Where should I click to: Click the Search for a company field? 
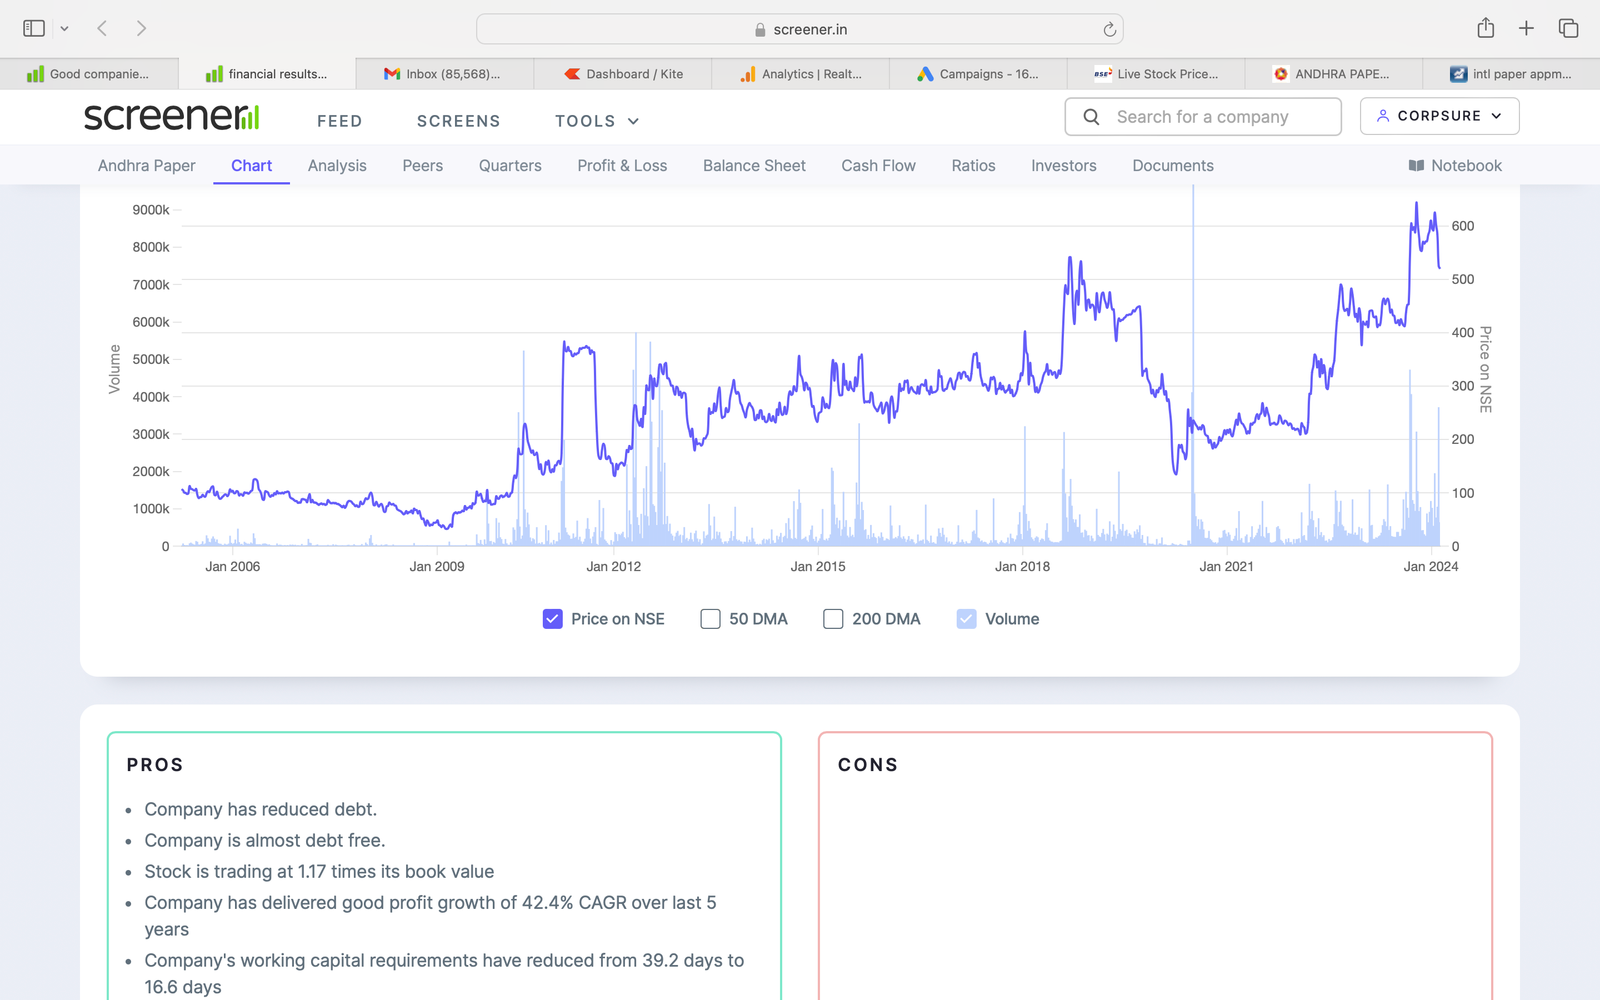pos(1203,117)
